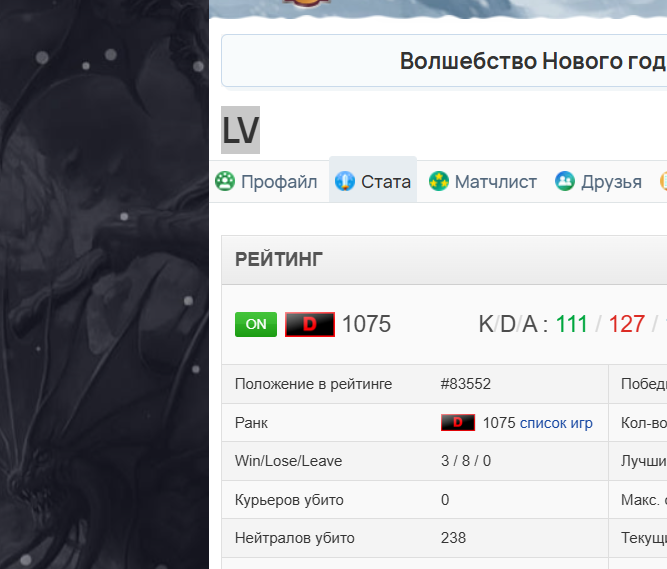667x569 pixels.
Task: Click the blue Друзья people icon
Action: point(565,181)
